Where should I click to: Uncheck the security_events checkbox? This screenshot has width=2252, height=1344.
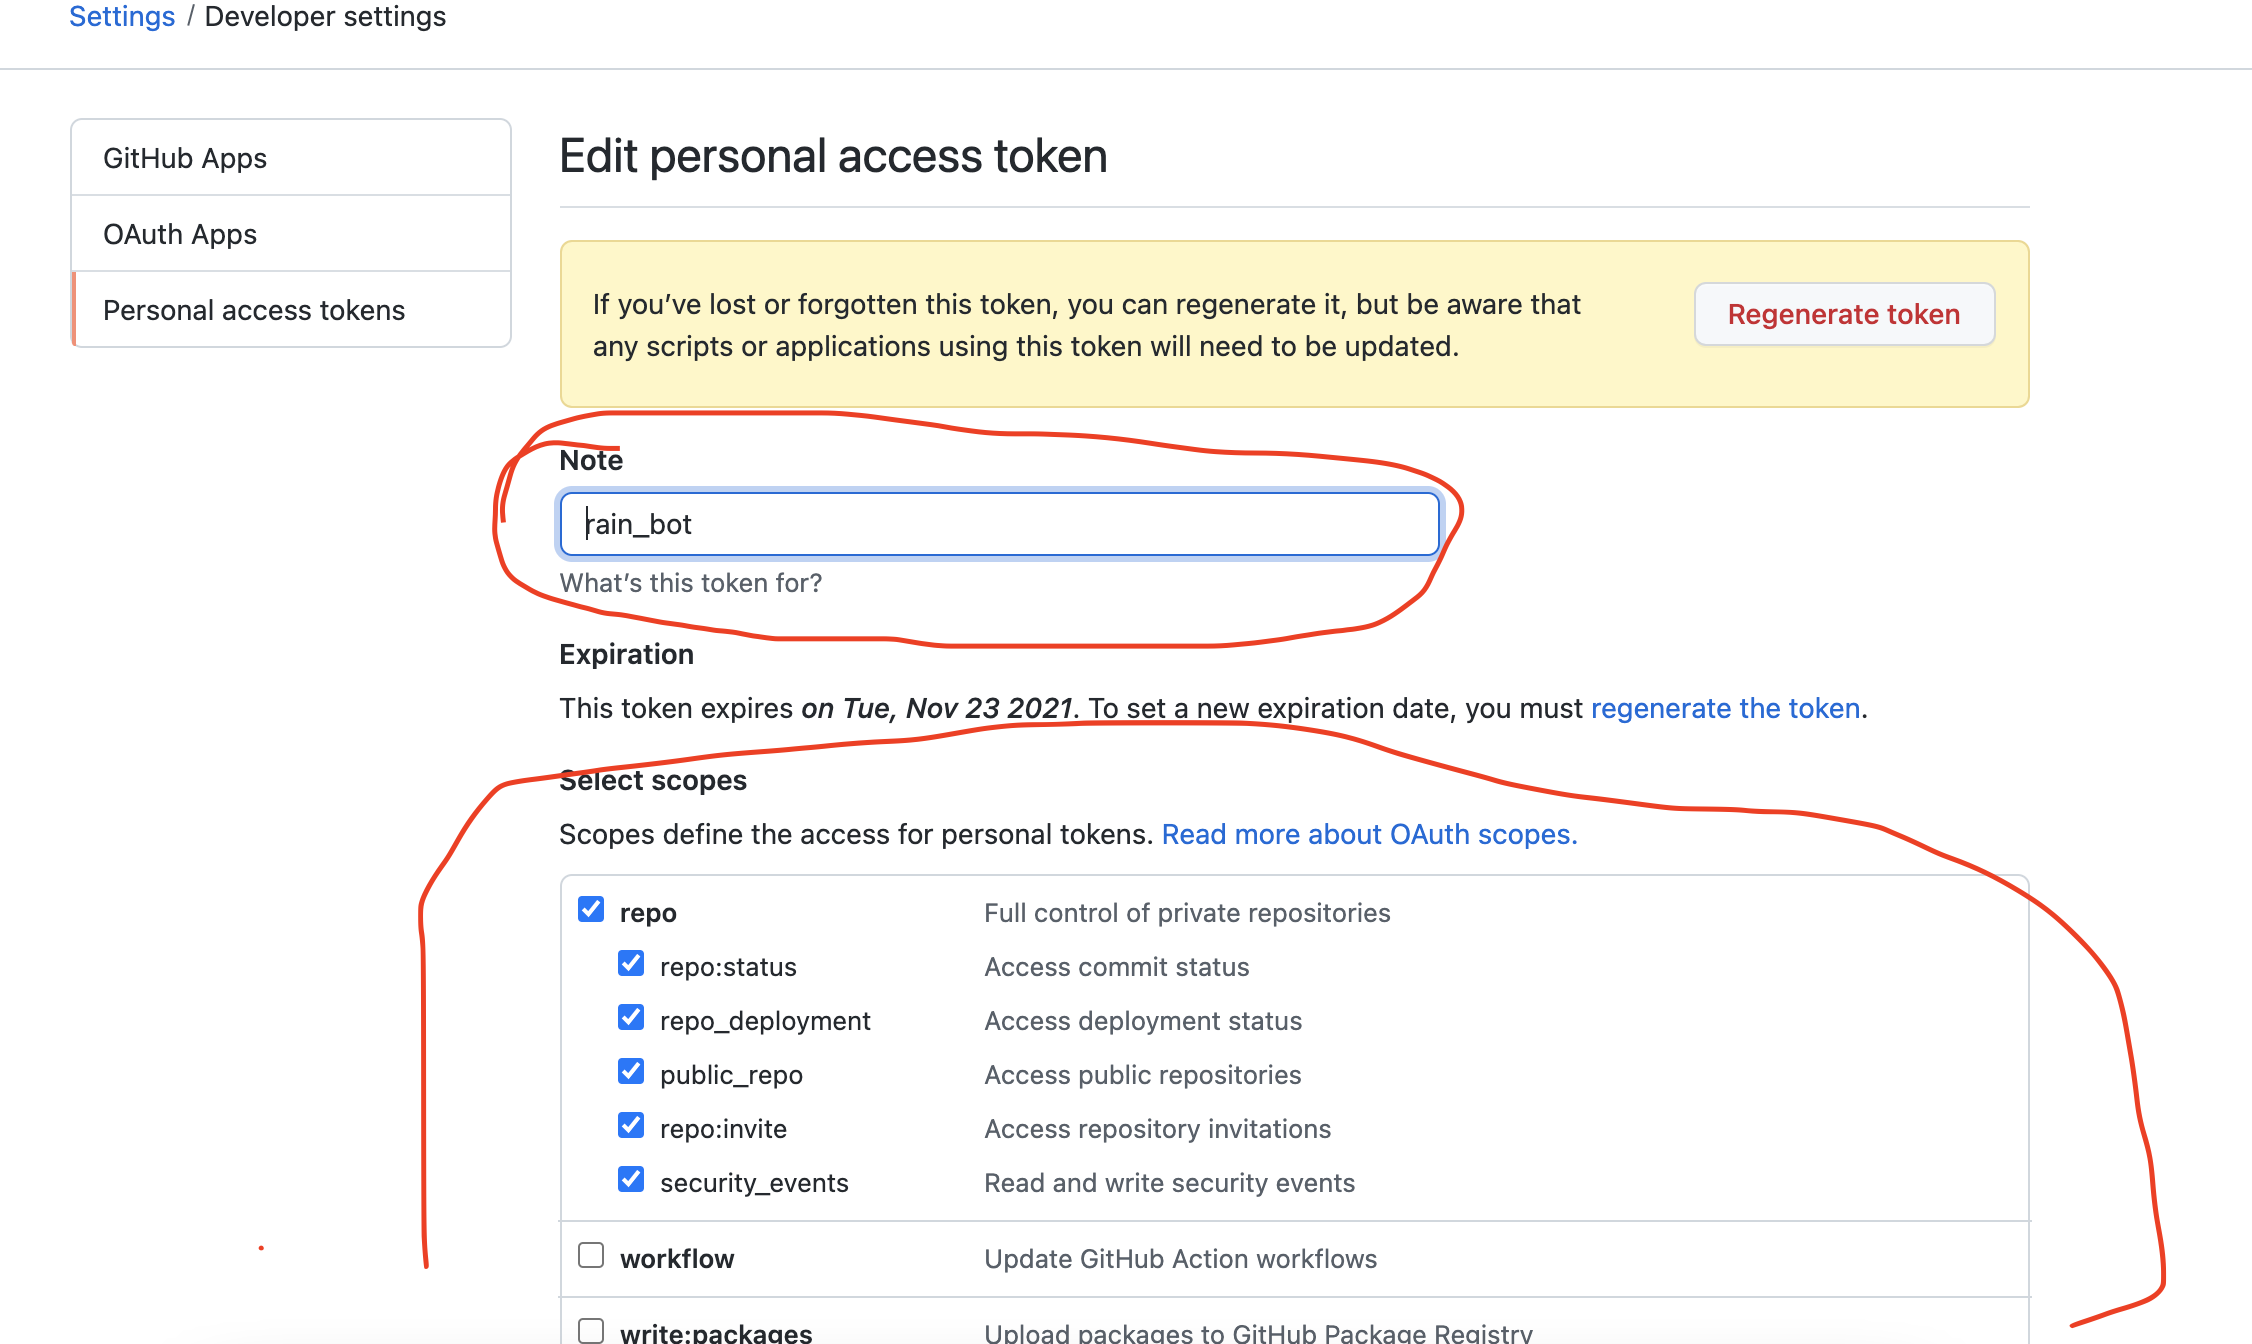631,1179
